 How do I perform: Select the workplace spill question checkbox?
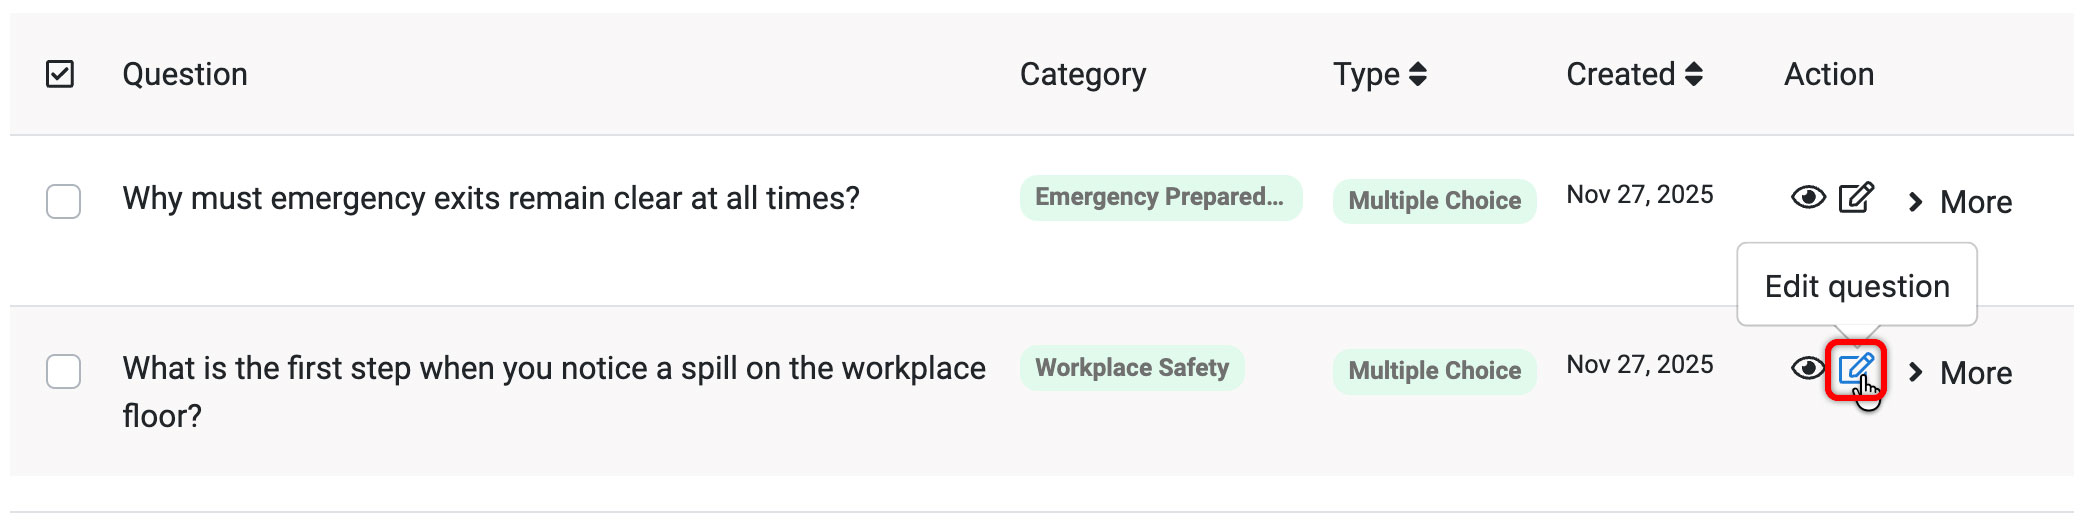pyautogui.click(x=63, y=371)
